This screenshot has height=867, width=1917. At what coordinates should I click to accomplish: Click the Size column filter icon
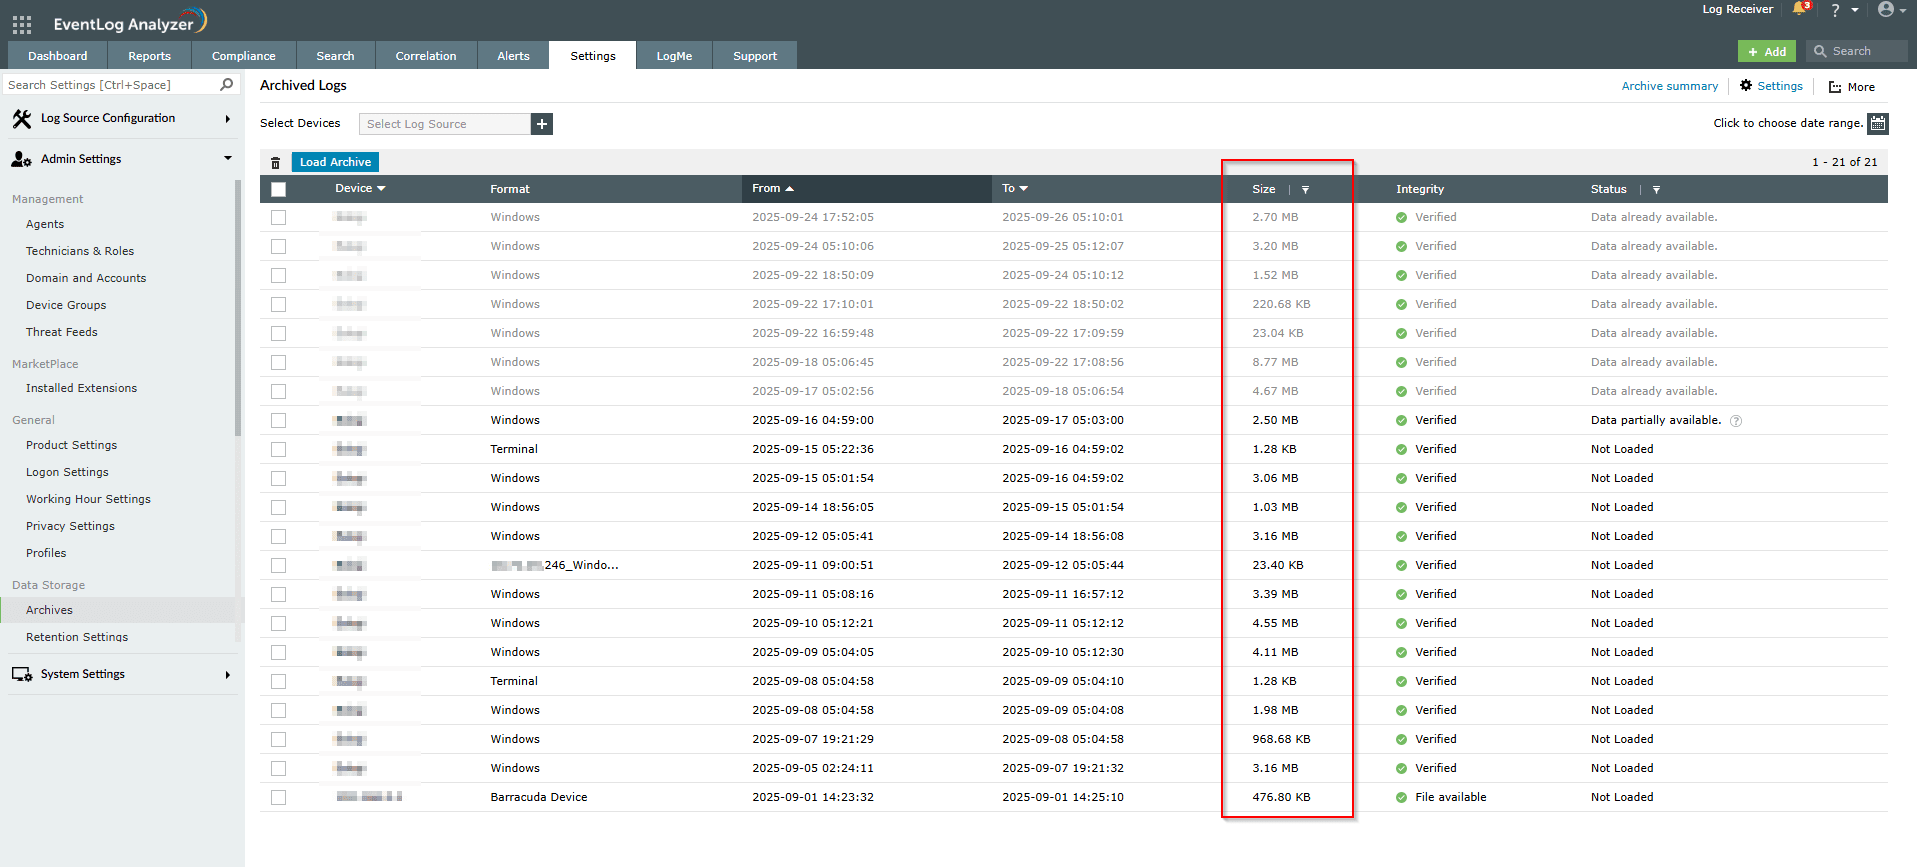[x=1305, y=190]
